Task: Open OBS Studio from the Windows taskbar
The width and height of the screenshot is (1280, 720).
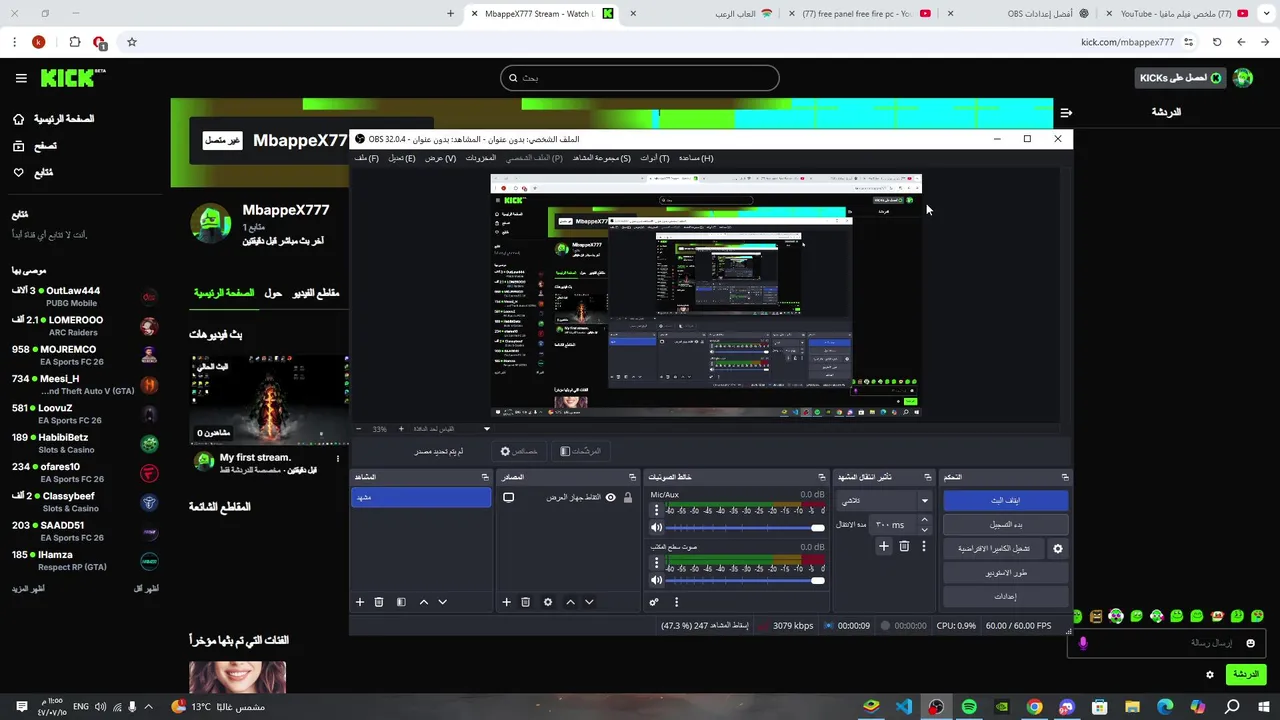Action: coord(936,707)
